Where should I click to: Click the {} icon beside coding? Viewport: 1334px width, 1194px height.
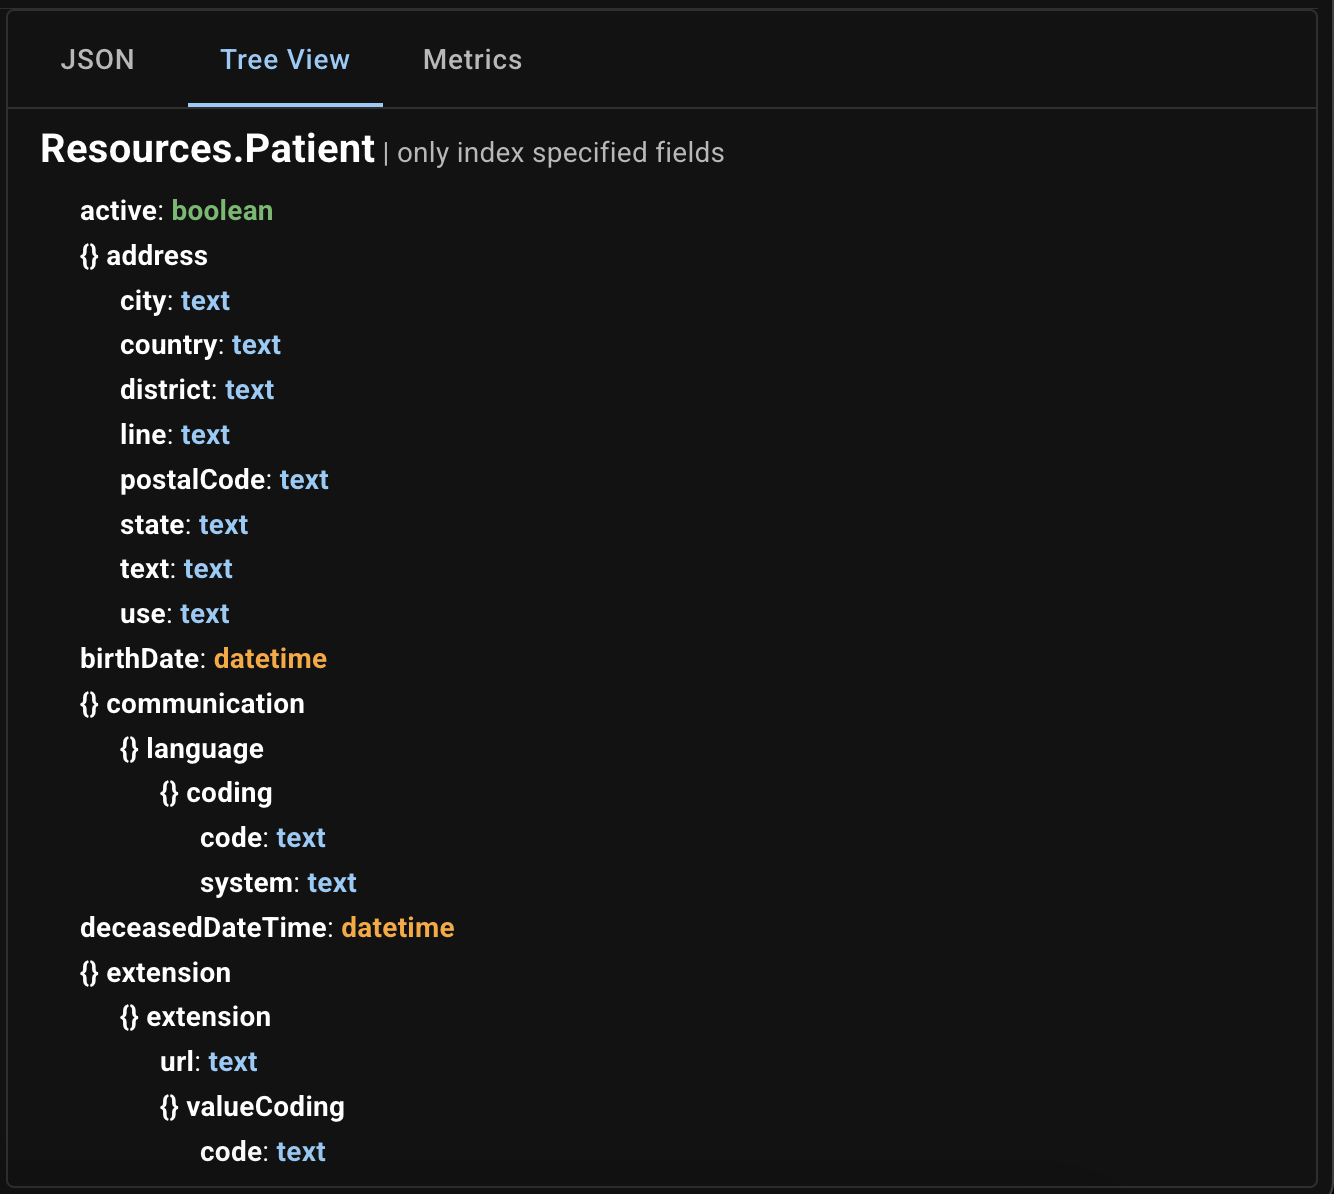click(x=168, y=793)
